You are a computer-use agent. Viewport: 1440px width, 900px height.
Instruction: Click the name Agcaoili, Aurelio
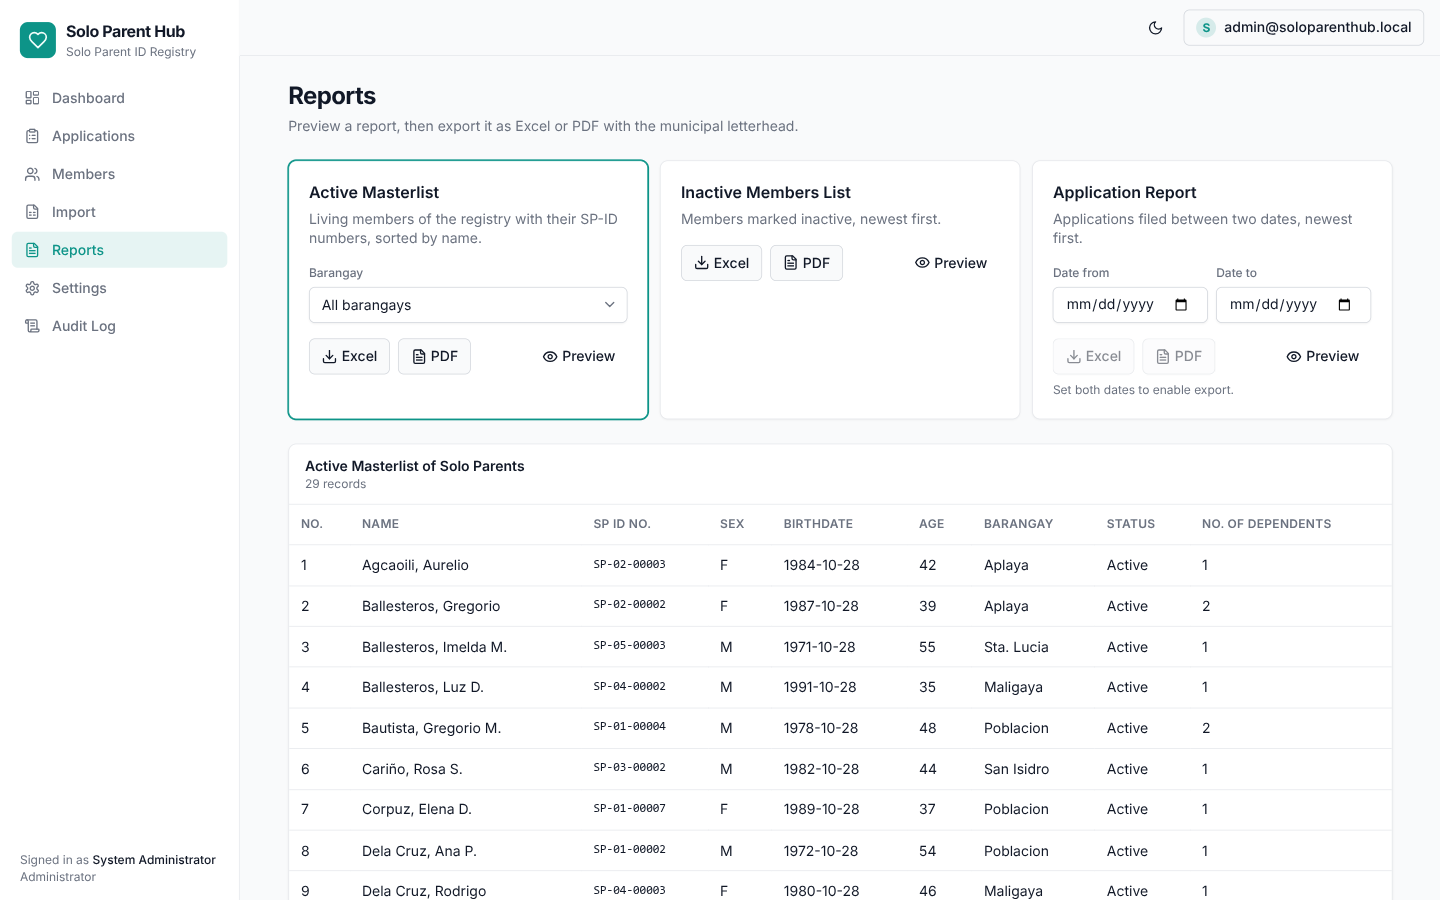pyautogui.click(x=415, y=565)
